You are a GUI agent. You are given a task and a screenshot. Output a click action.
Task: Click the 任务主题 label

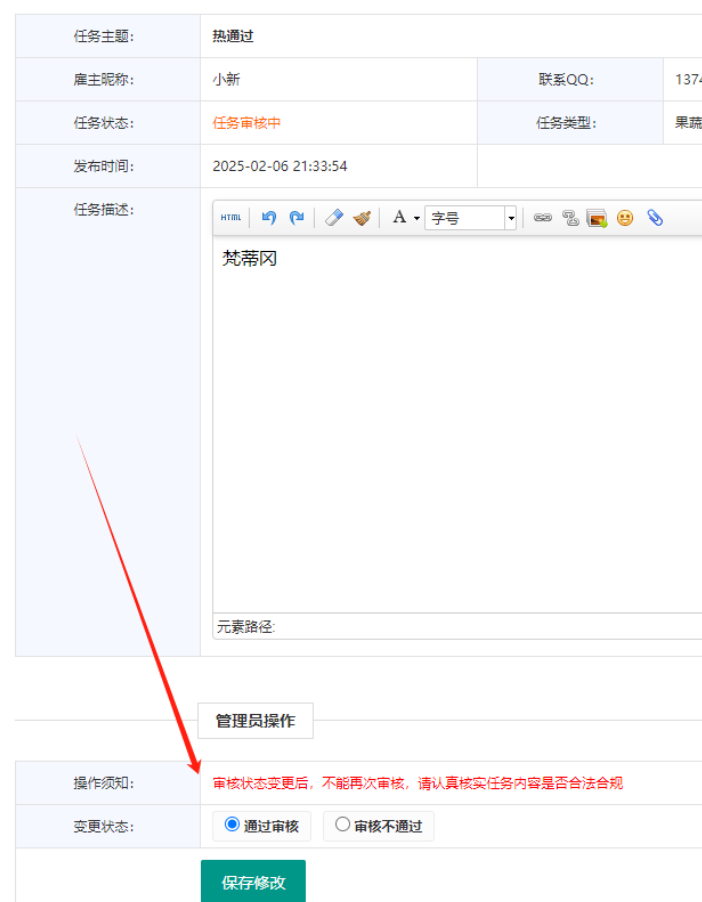click(x=104, y=36)
